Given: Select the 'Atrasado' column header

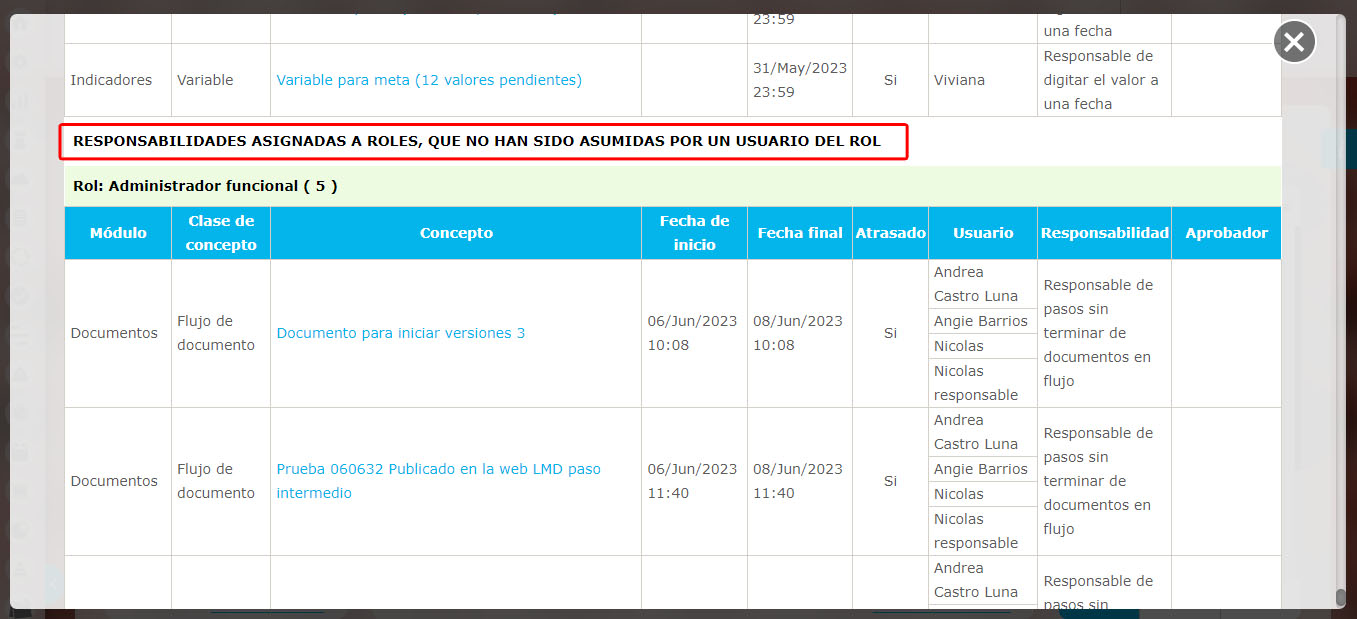Looking at the screenshot, I should 890,233.
